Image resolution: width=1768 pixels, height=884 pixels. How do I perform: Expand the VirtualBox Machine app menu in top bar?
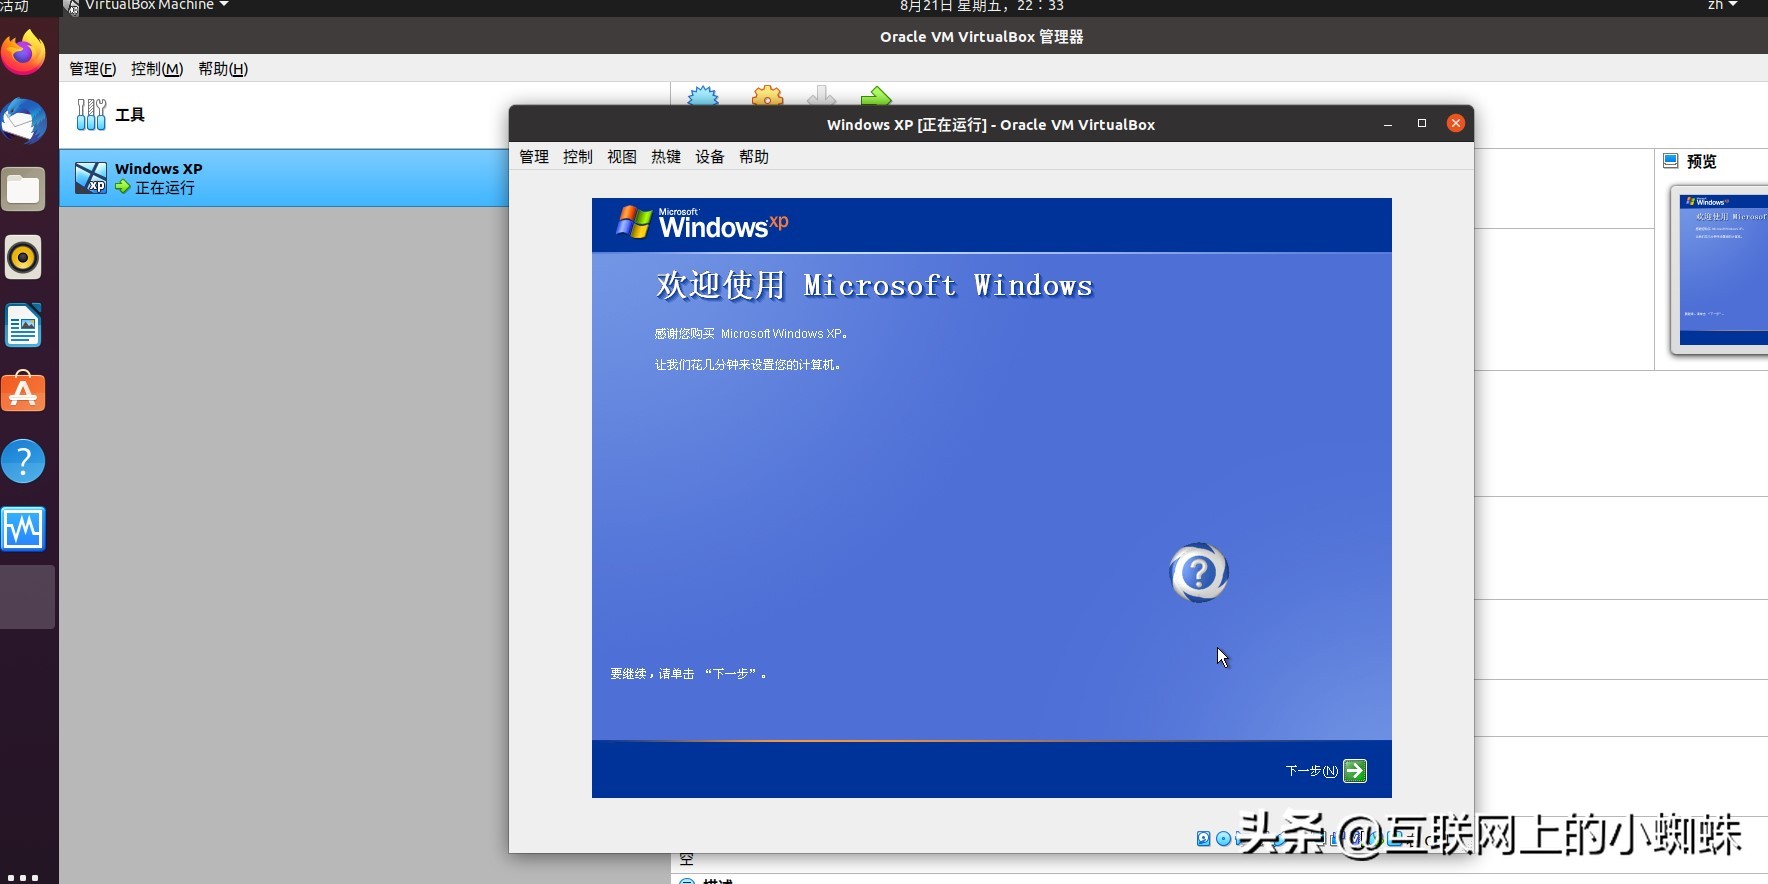(147, 6)
